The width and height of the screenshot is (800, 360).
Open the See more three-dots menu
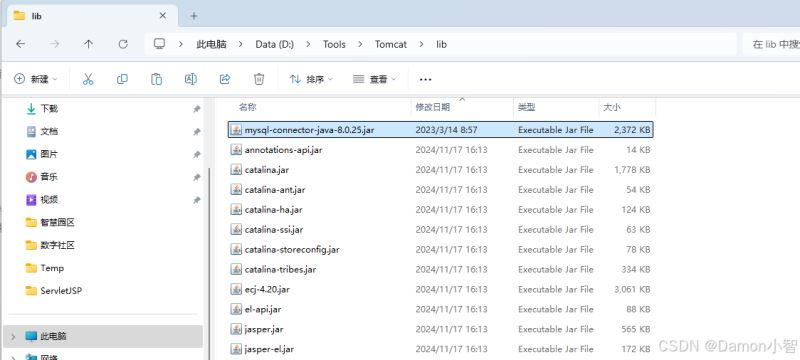click(x=425, y=79)
